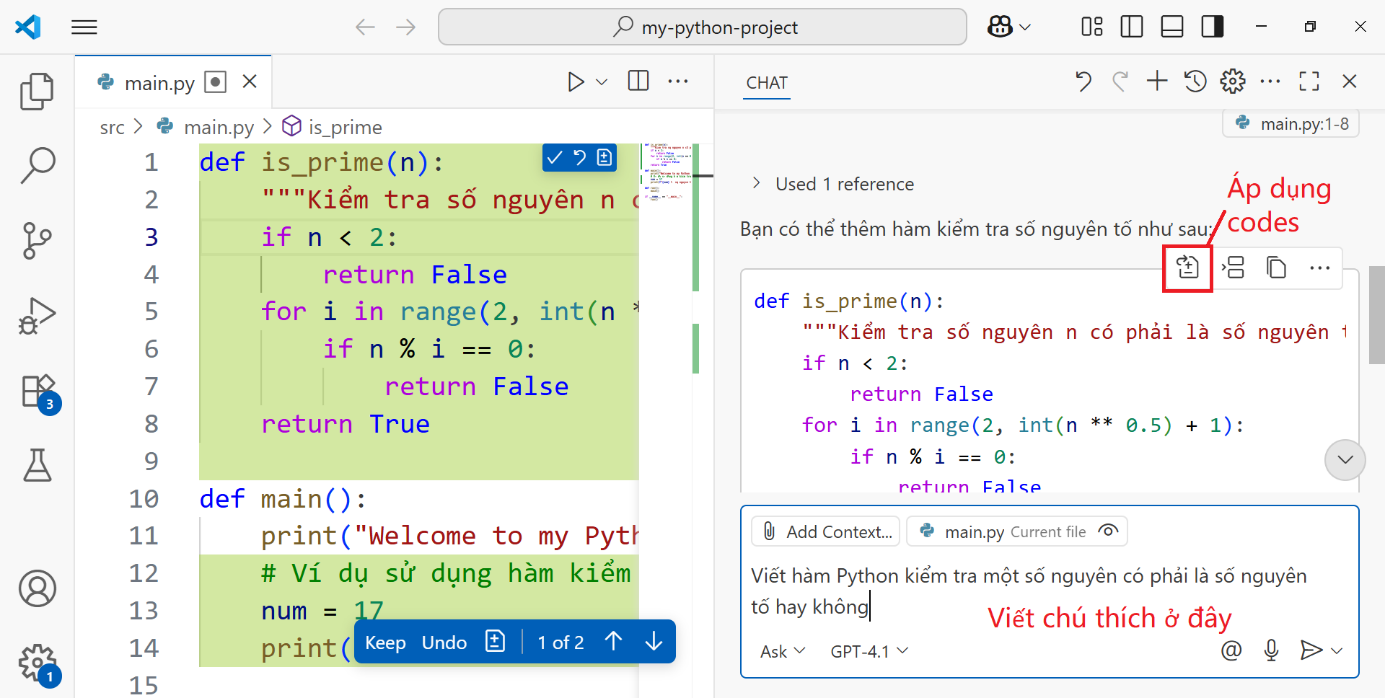Click the Apply in Editor icon

click(1187, 267)
